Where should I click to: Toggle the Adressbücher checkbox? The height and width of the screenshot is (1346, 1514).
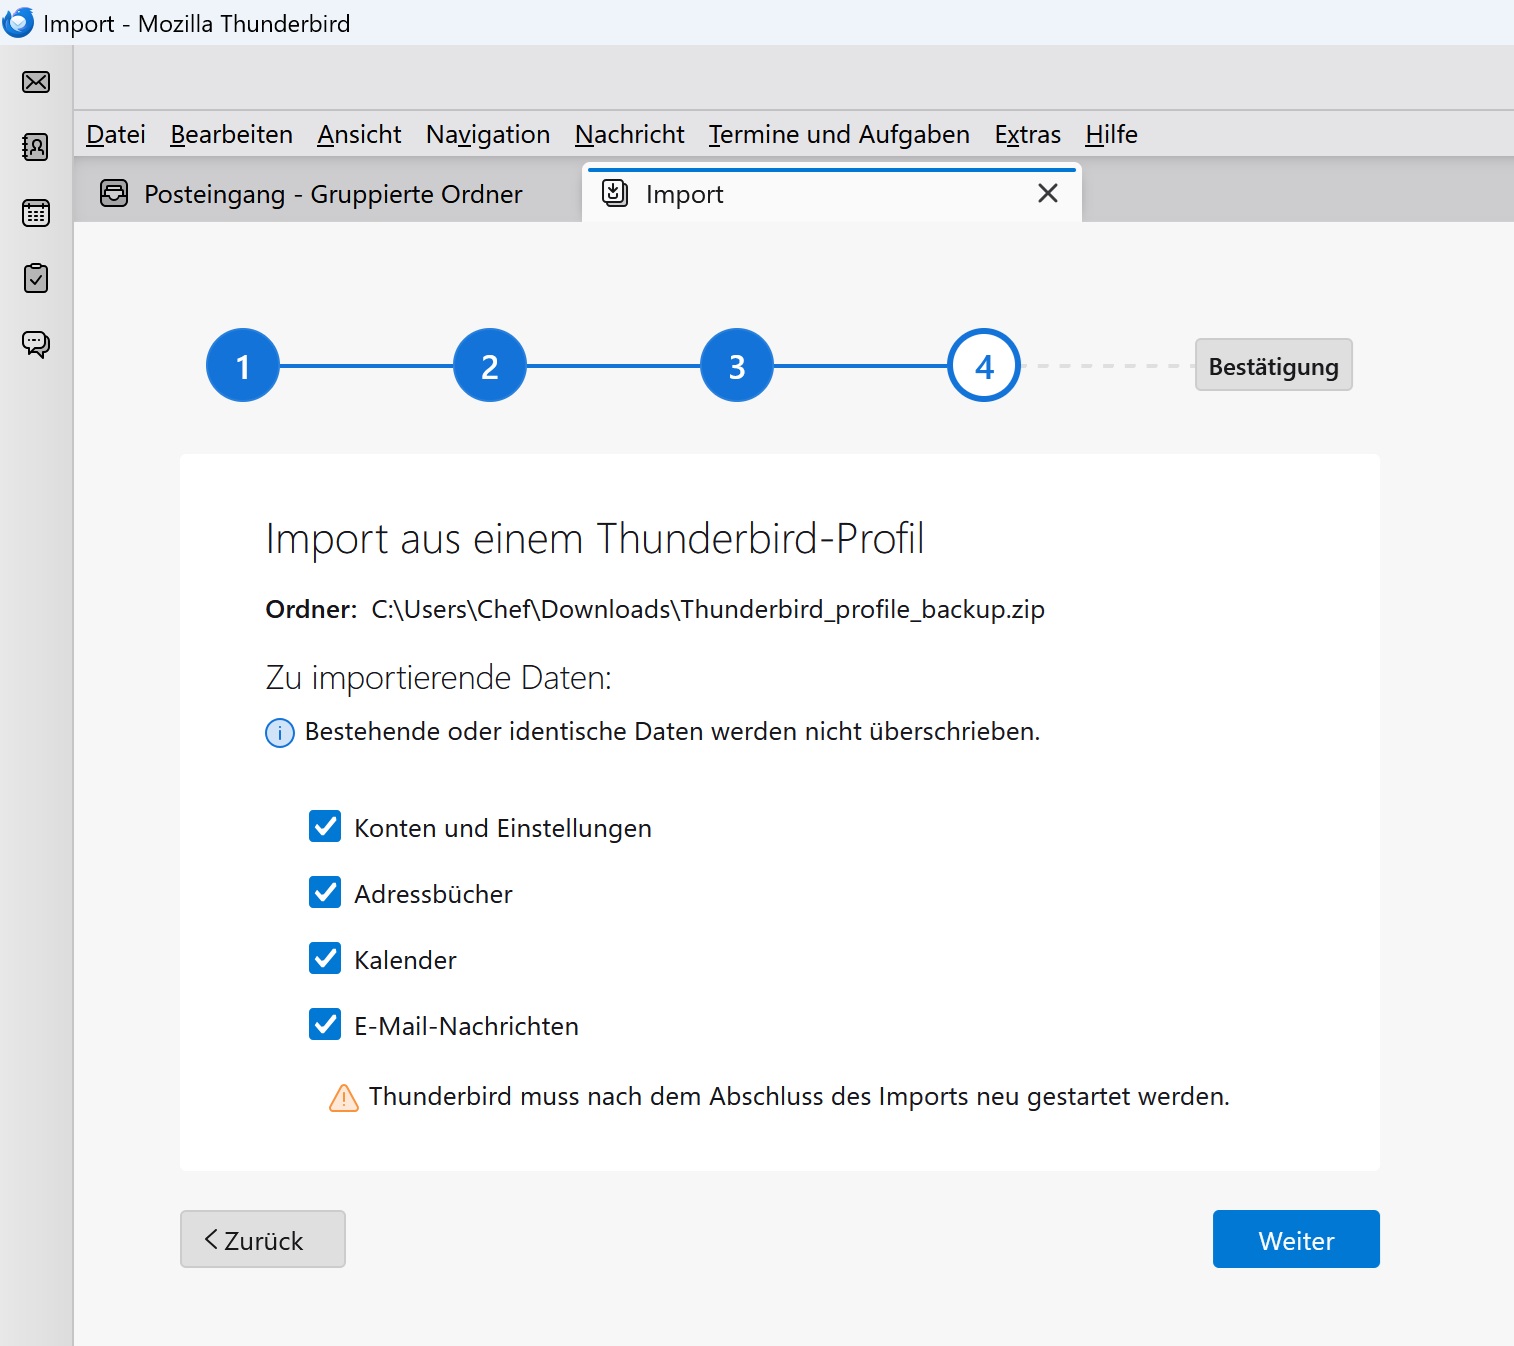pyautogui.click(x=325, y=893)
